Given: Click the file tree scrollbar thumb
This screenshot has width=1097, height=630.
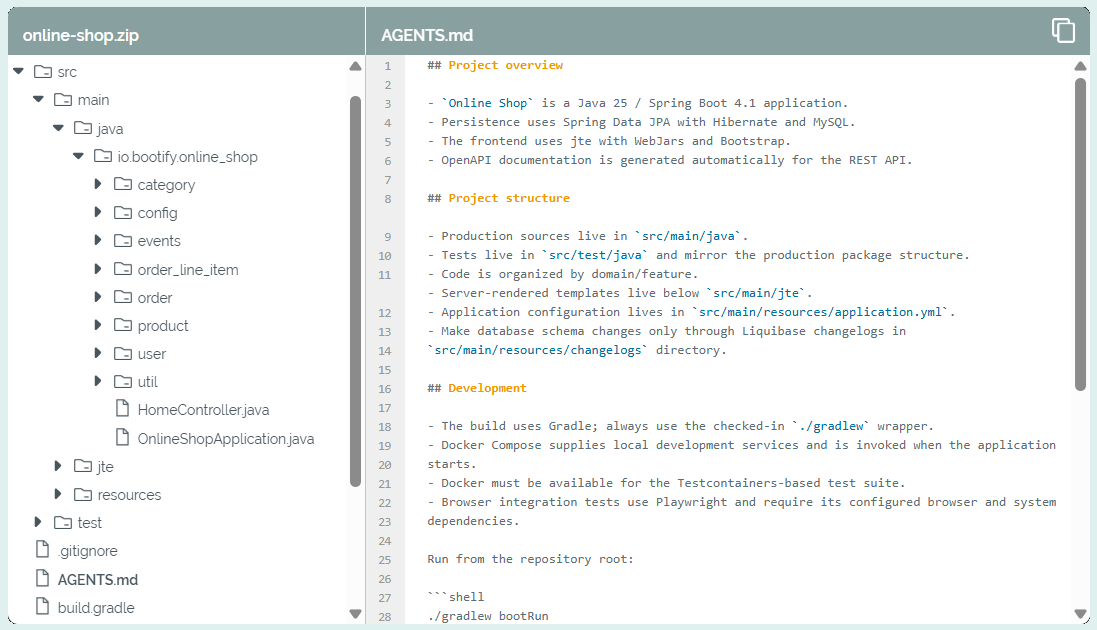Looking at the screenshot, I should click(x=355, y=290).
